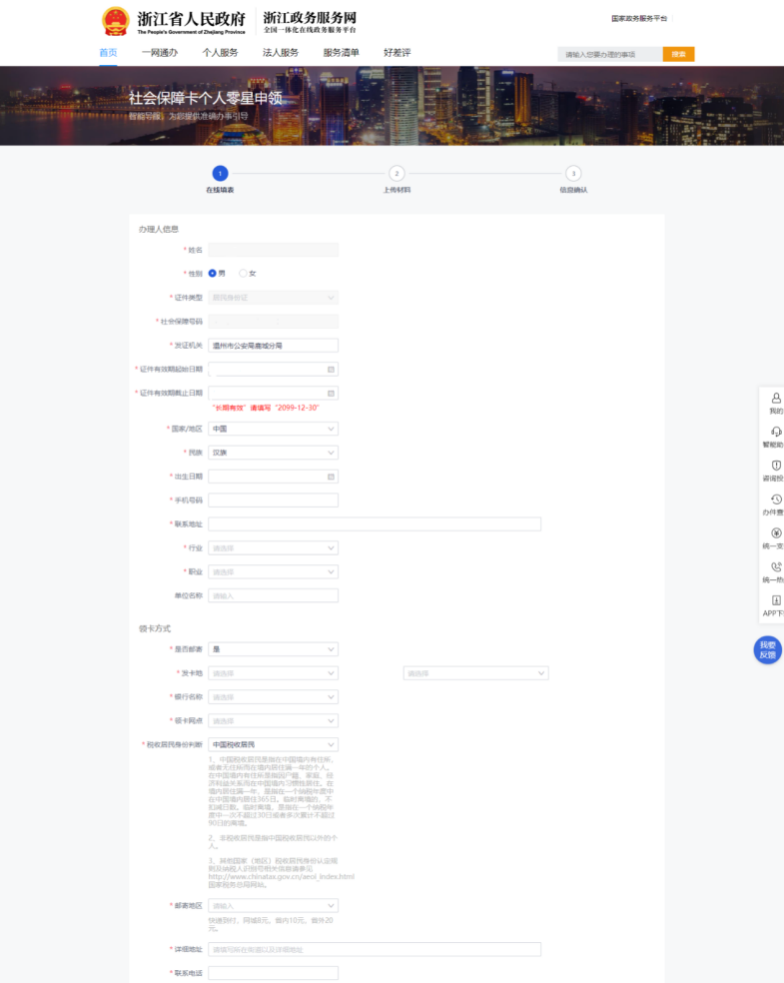
Task: Click the 联系地址 input field
Action: (374, 524)
